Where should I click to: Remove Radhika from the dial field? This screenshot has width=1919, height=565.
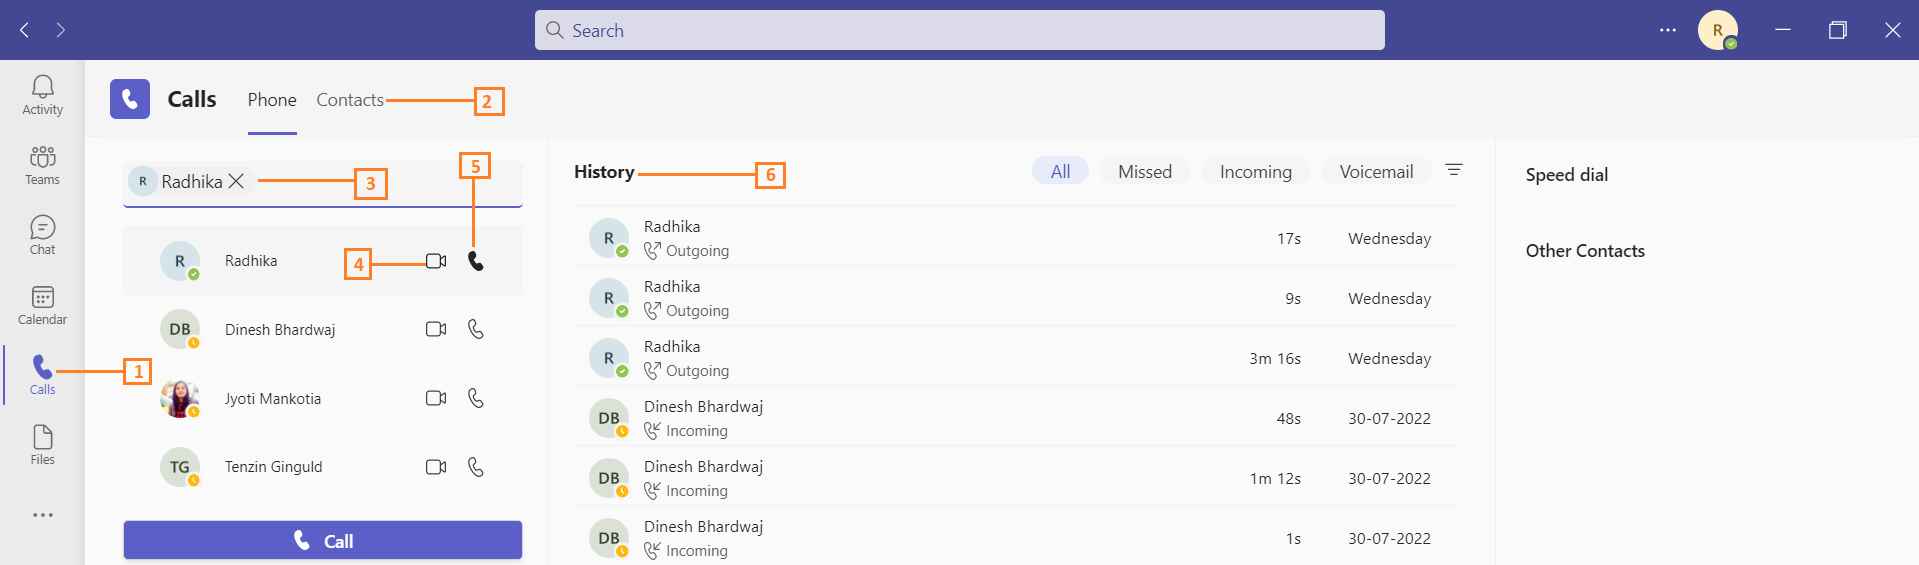point(236,181)
